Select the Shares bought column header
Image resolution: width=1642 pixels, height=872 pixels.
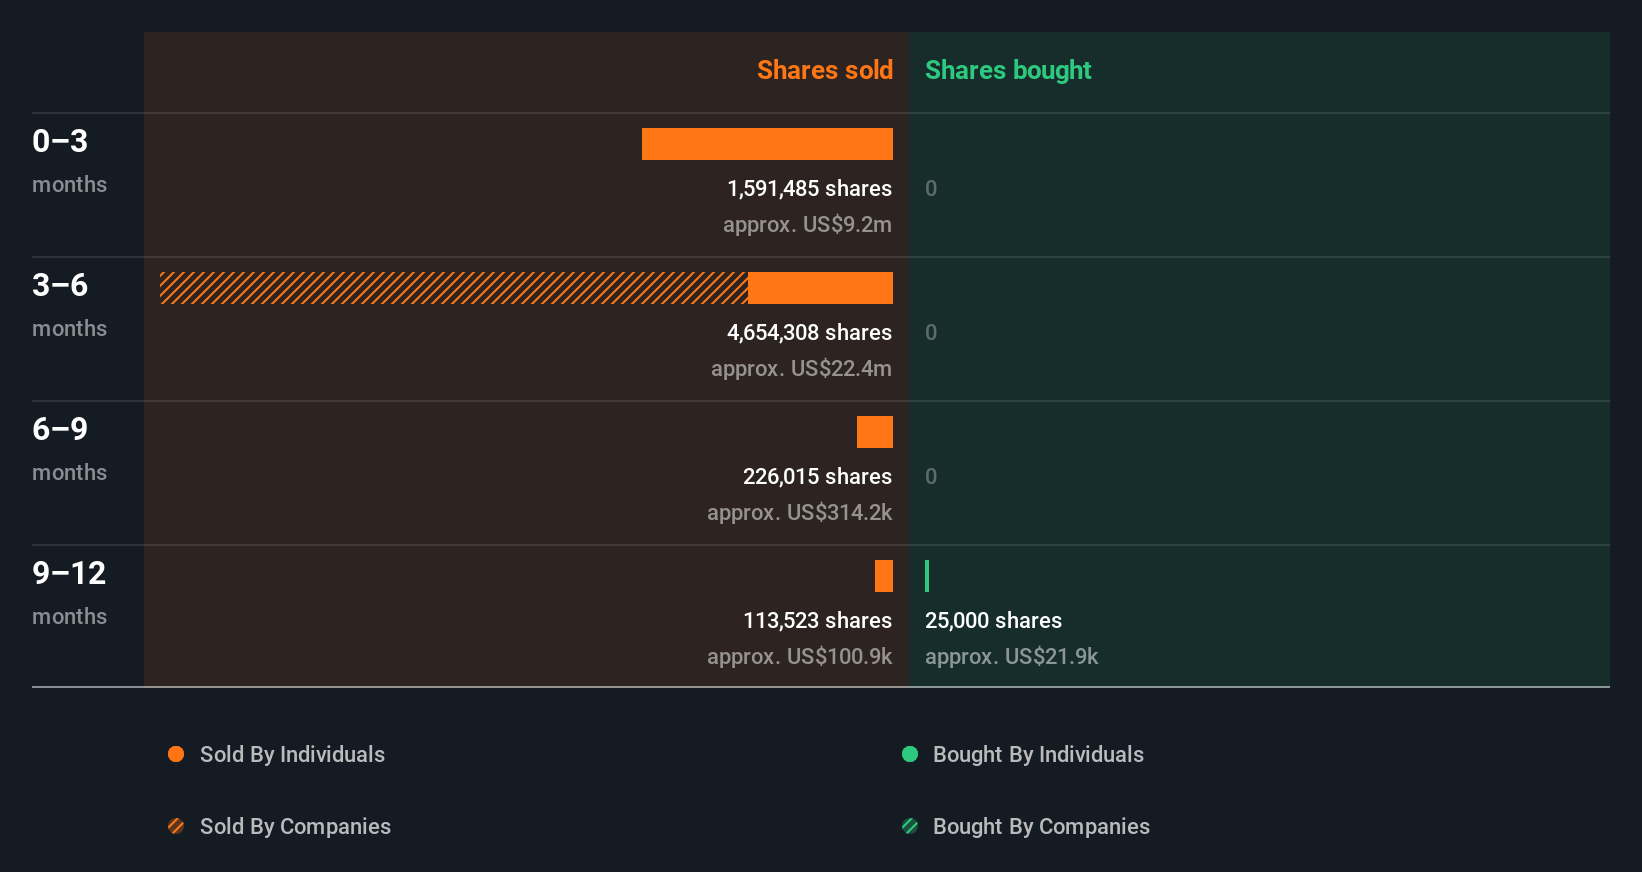click(1007, 70)
